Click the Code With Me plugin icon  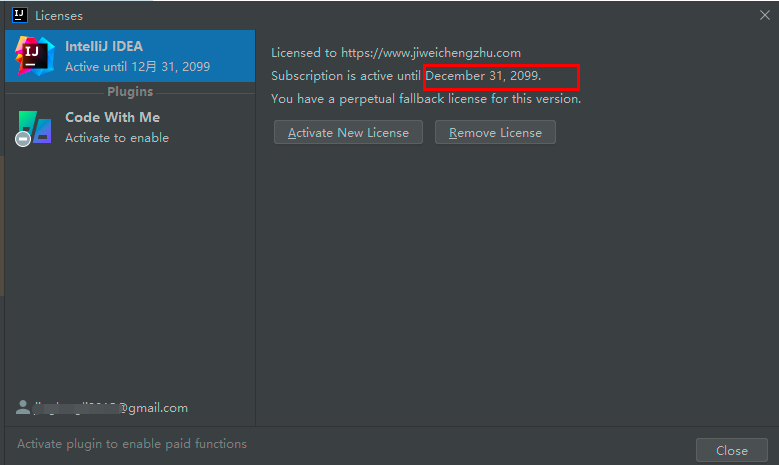tap(33, 127)
